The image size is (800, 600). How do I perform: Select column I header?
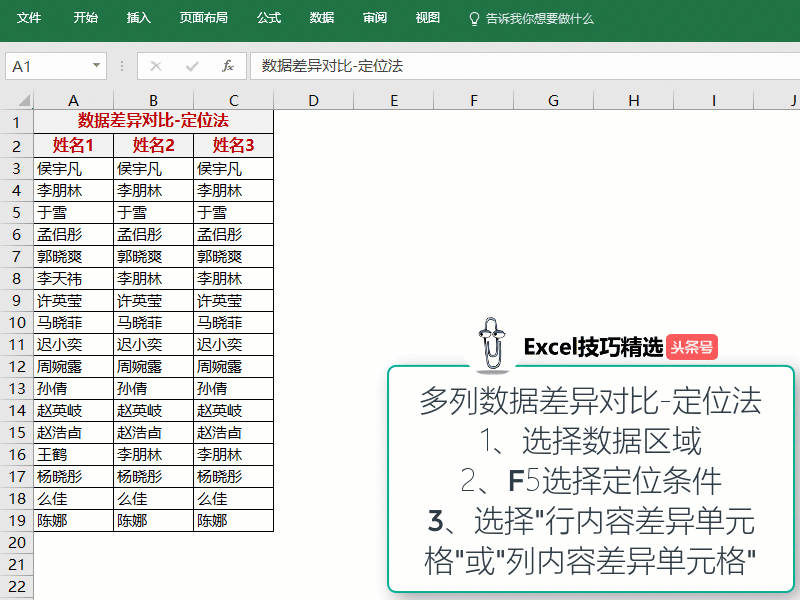(x=714, y=100)
